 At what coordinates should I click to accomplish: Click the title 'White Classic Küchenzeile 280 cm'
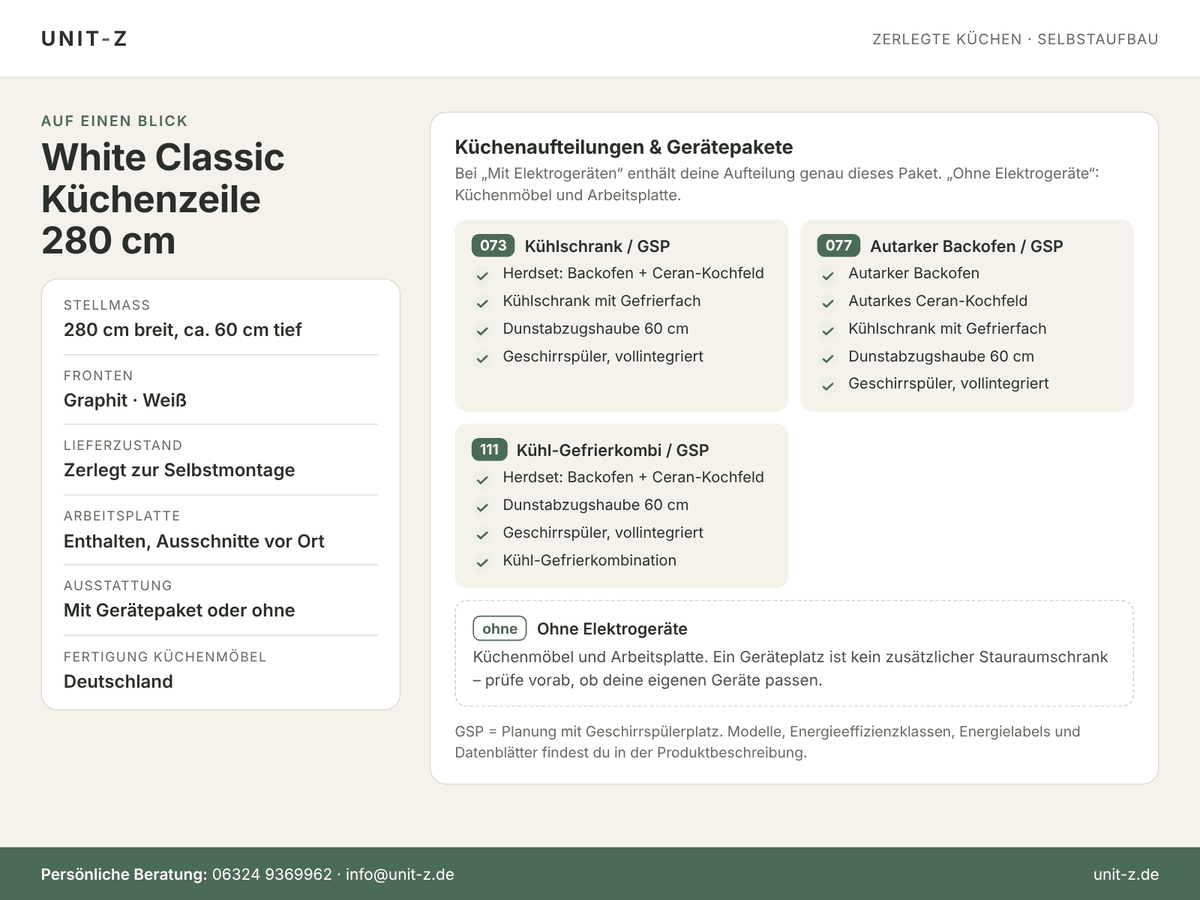(163, 199)
